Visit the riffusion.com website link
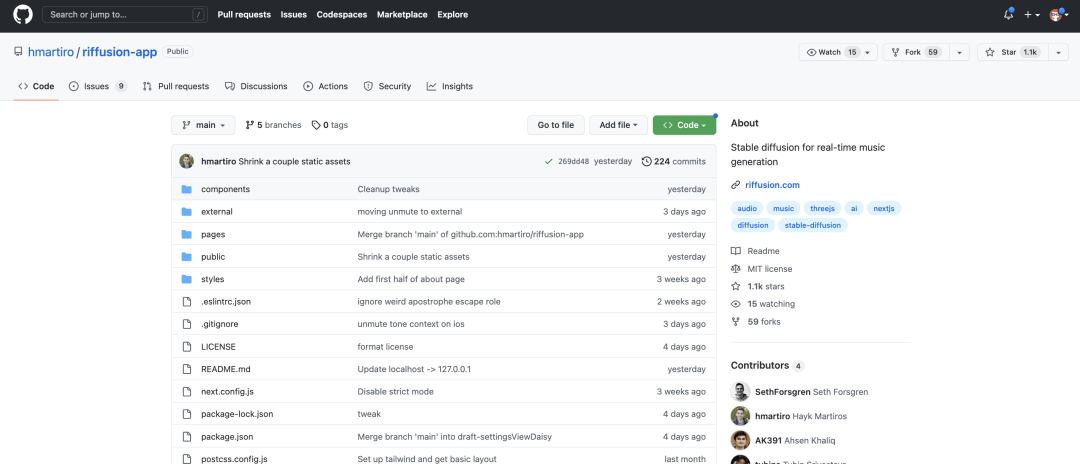 point(772,184)
